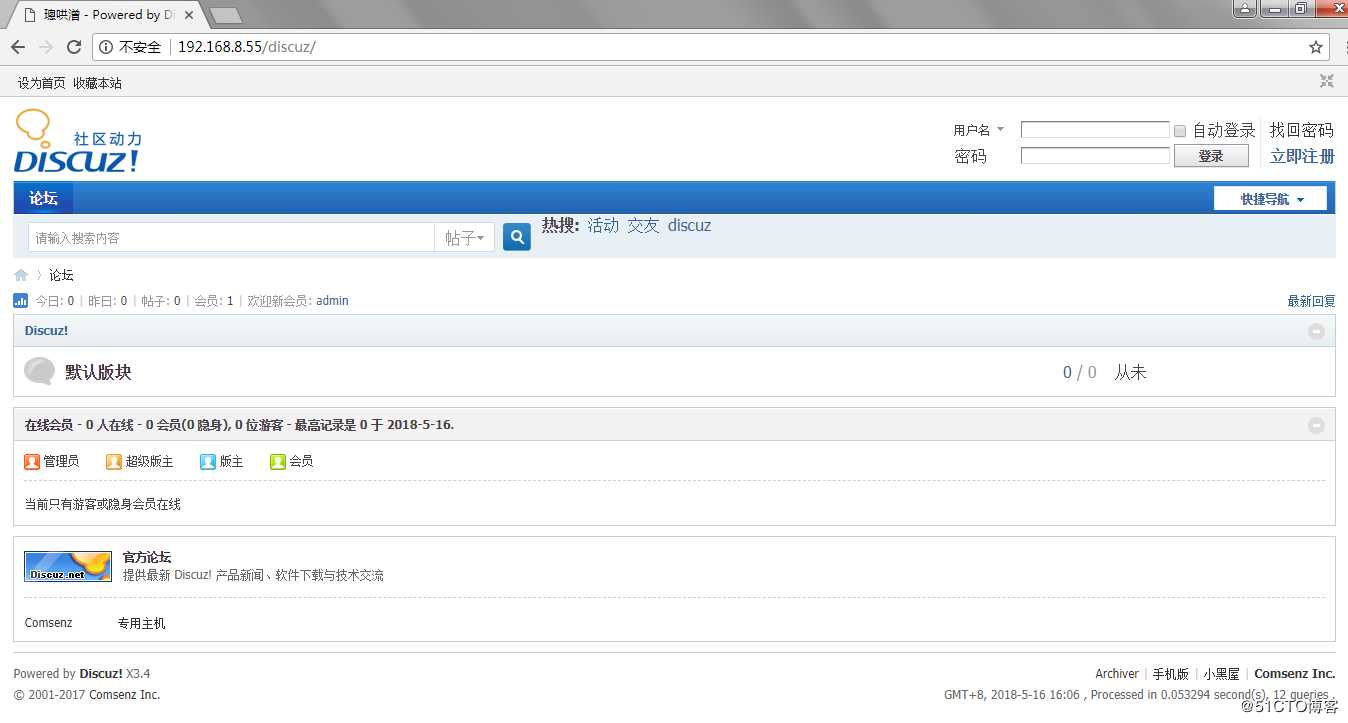Expand the 快捷导航 menu

click(1270, 199)
